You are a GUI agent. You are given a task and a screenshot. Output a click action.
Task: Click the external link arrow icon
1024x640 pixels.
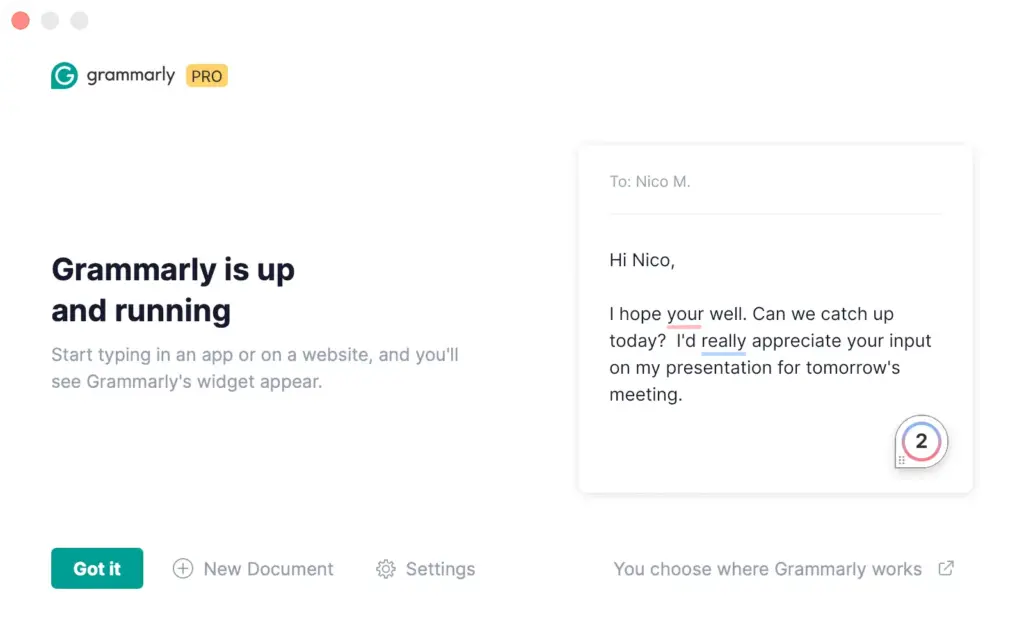click(946, 568)
